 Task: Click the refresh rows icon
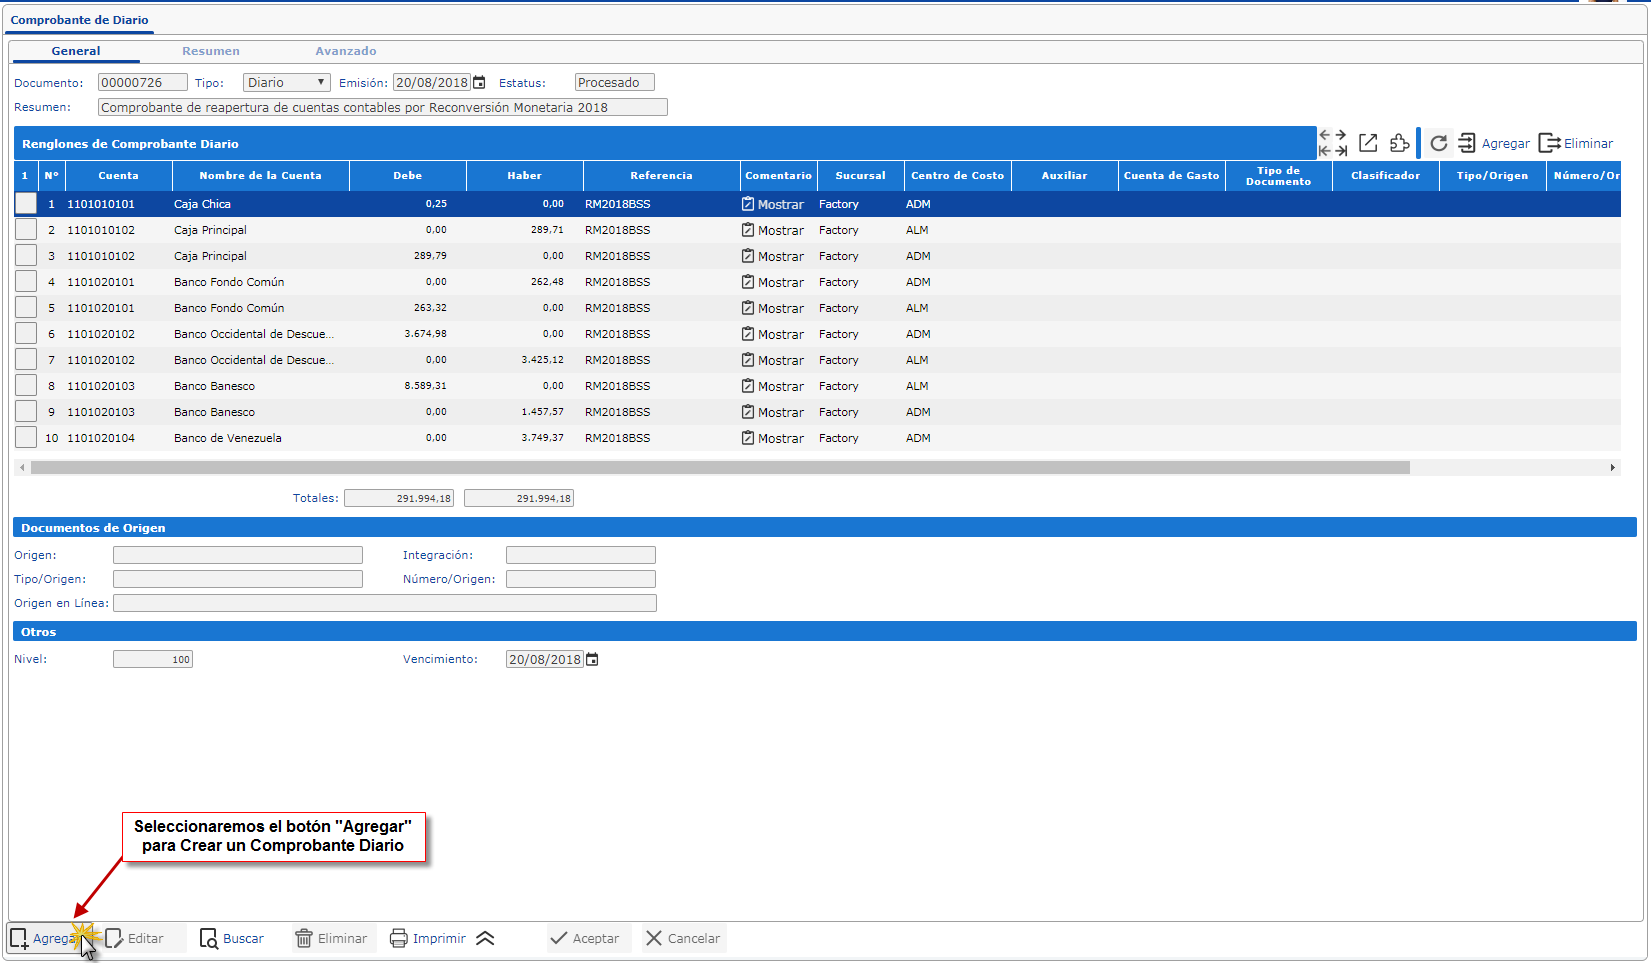(1438, 143)
